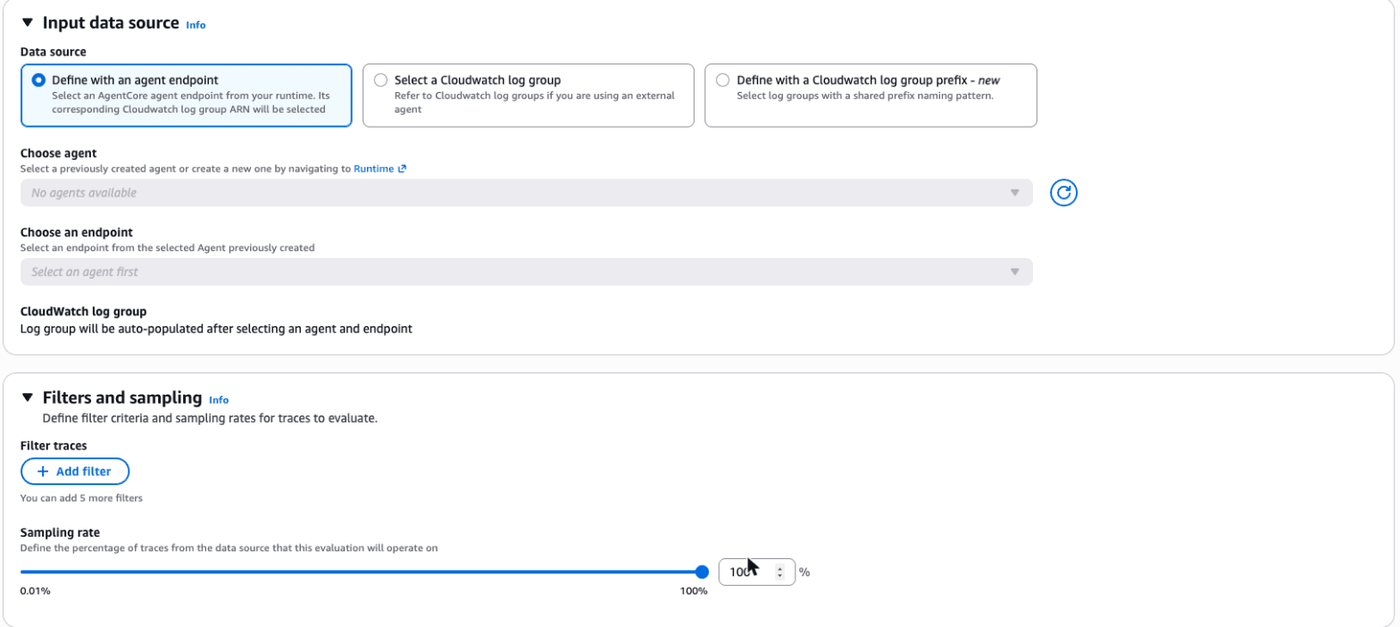
Task: Open the 'No agents available' agent dropdown
Action: (x=526, y=193)
